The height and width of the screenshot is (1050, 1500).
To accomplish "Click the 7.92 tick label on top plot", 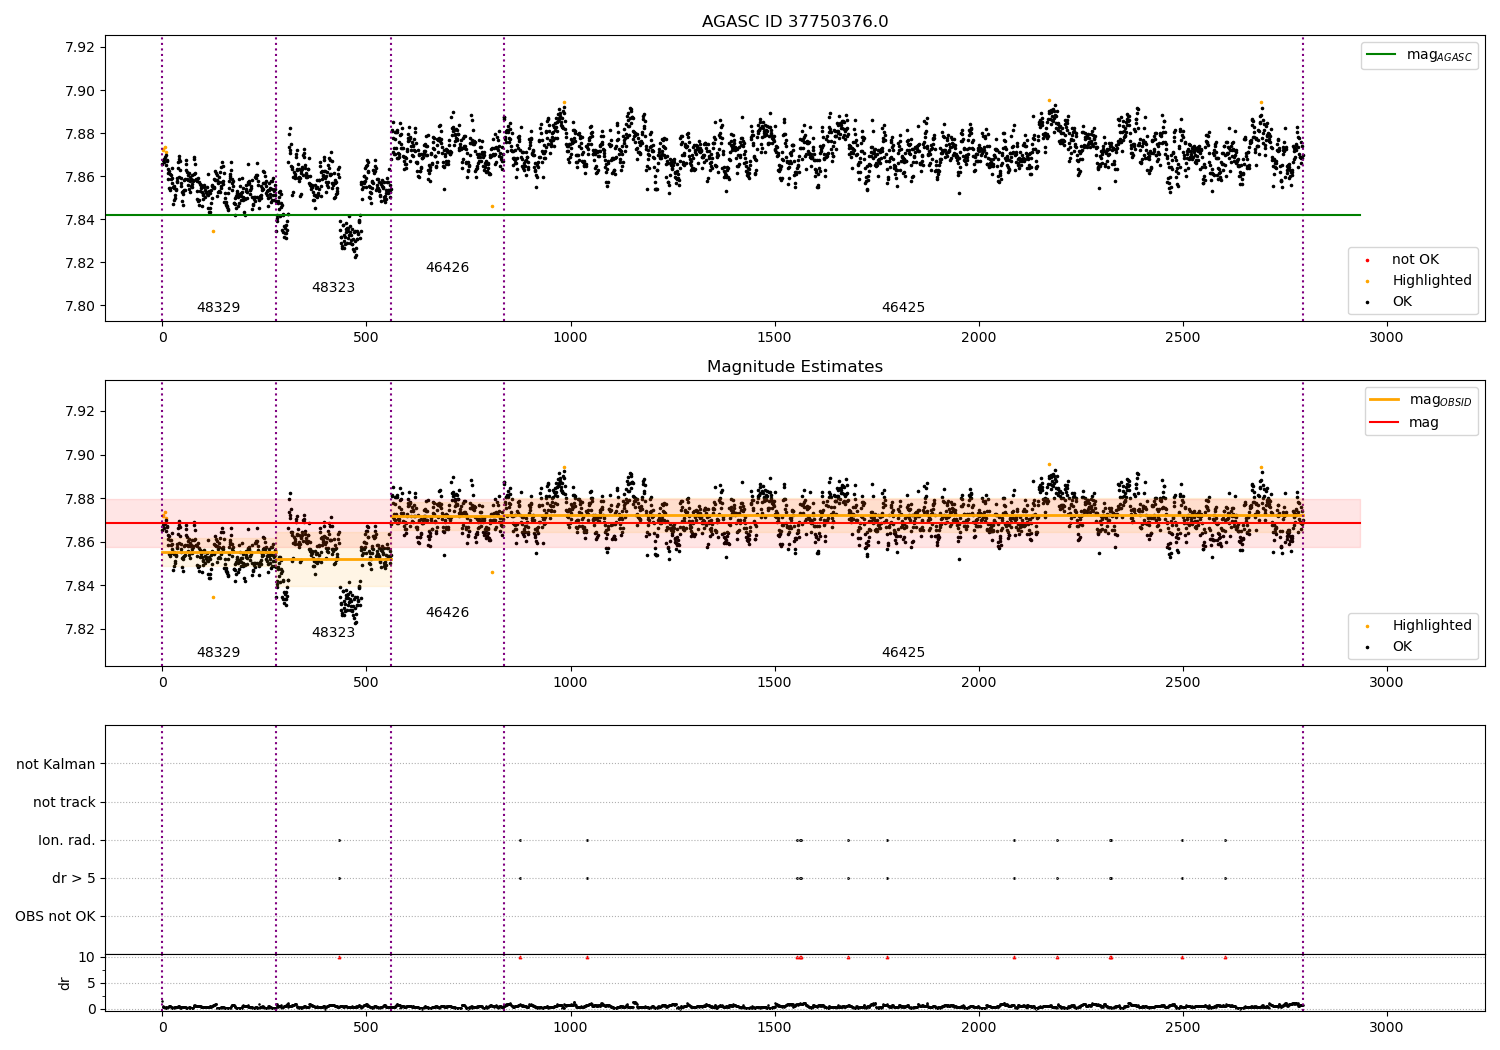I will click(80, 48).
